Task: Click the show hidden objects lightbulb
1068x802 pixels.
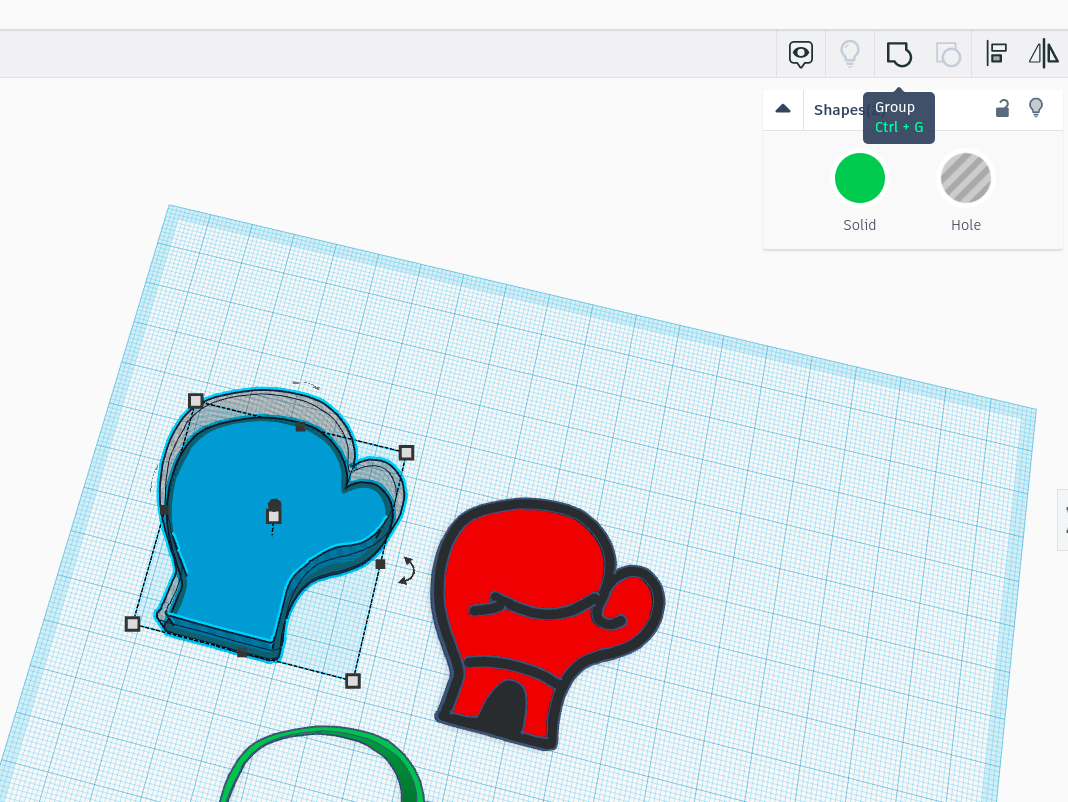Action: (850, 54)
